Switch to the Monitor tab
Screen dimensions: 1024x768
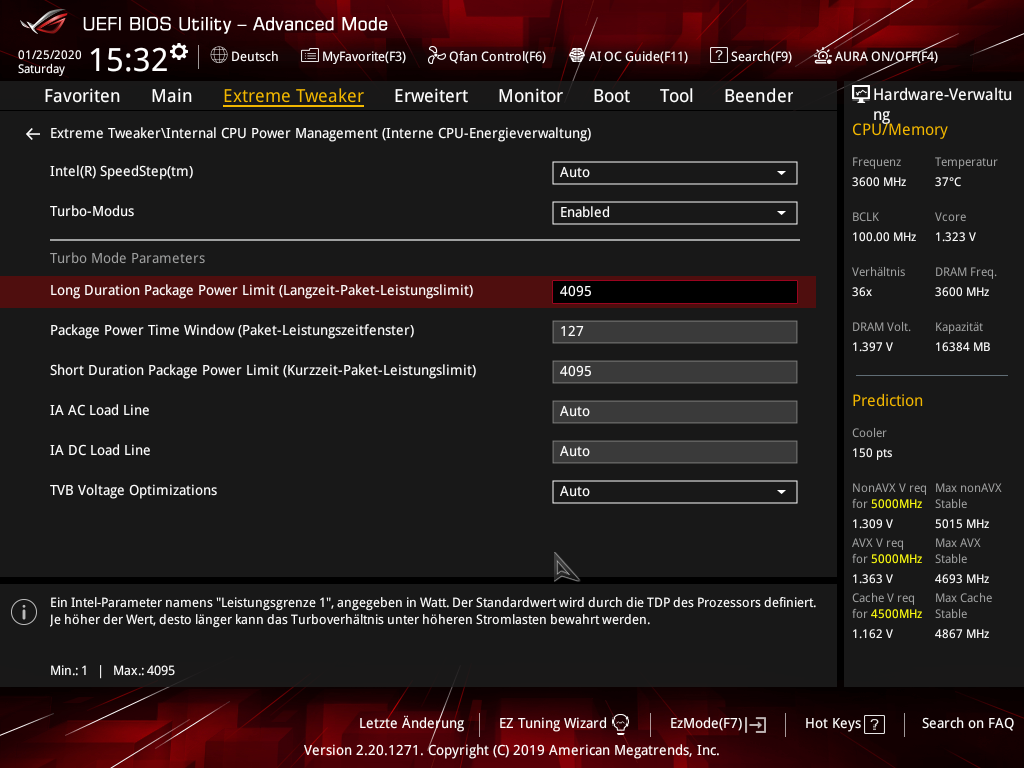530,96
